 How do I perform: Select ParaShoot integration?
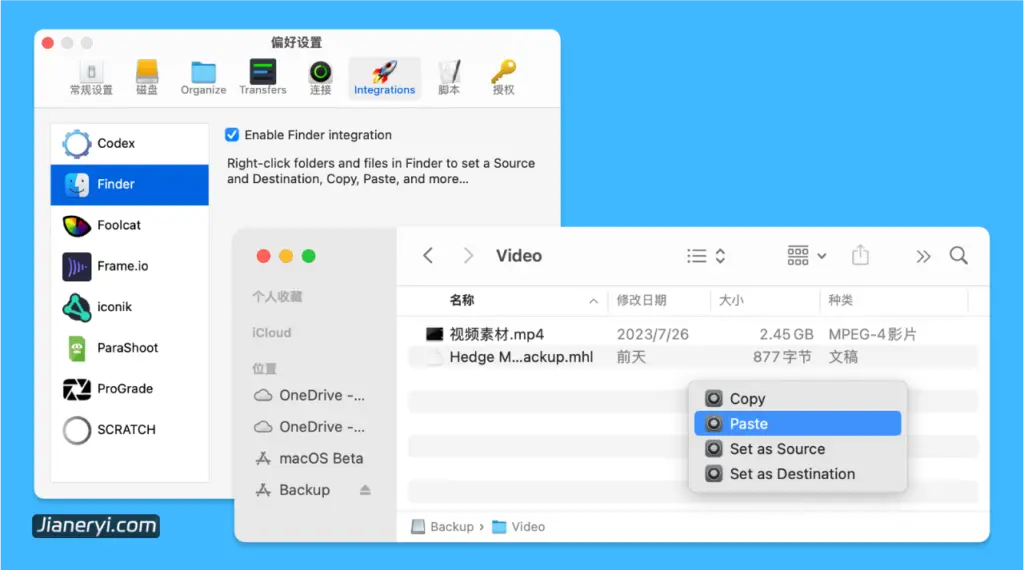tap(129, 348)
